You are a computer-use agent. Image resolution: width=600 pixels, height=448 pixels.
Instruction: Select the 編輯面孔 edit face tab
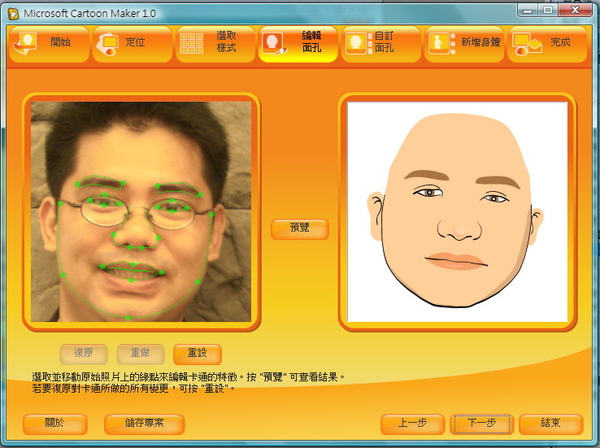coord(298,44)
